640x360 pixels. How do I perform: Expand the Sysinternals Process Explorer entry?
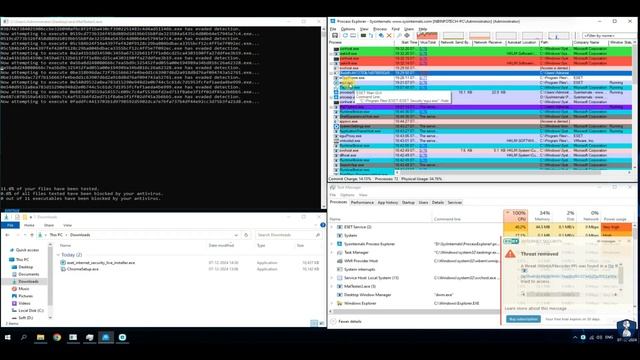(332, 244)
